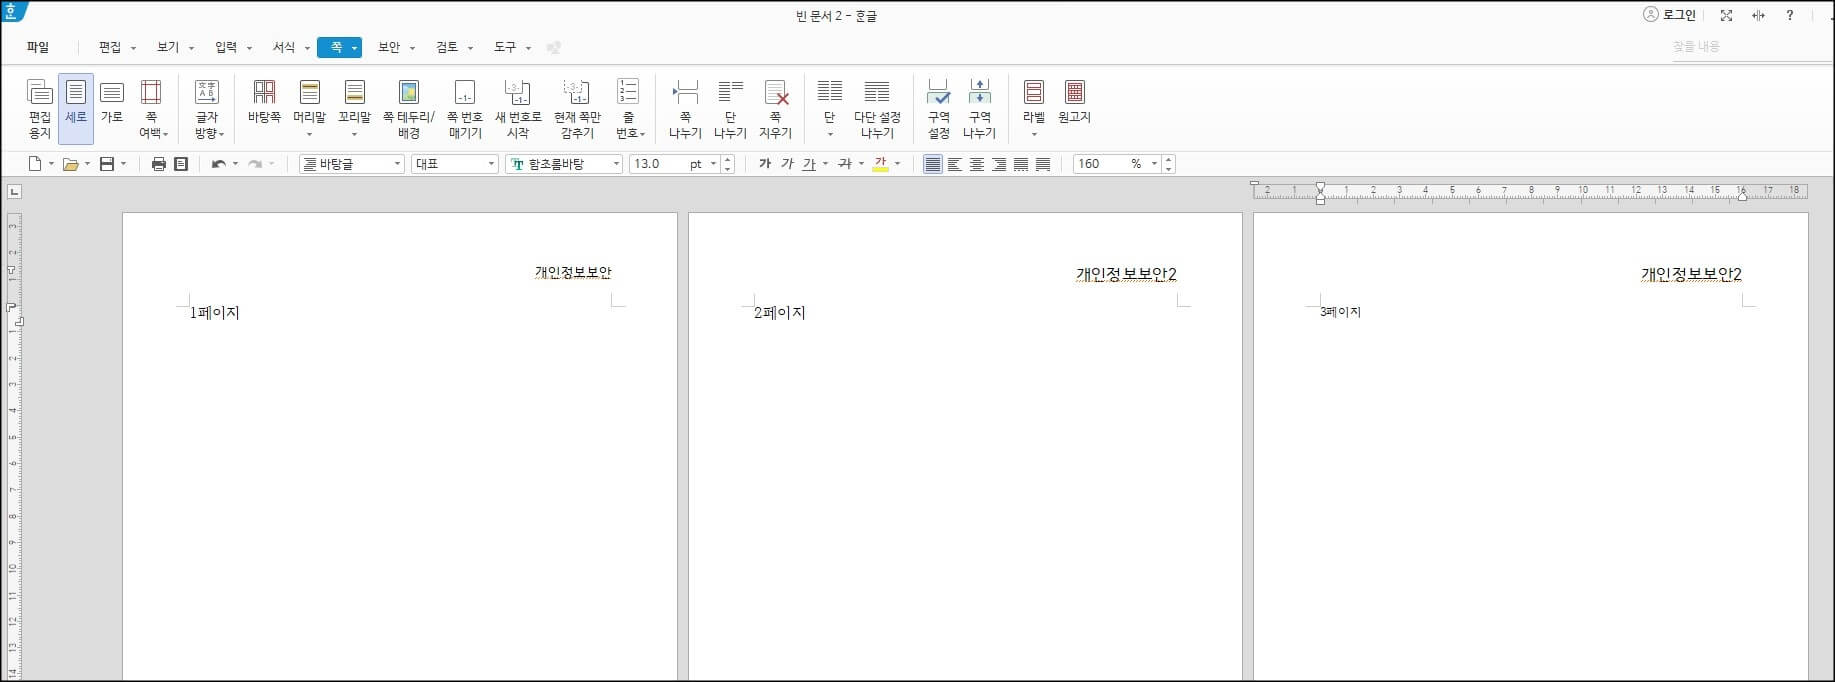Click the 편집 용지 page setup icon
The image size is (1835, 682).
click(x=39, y=109)
